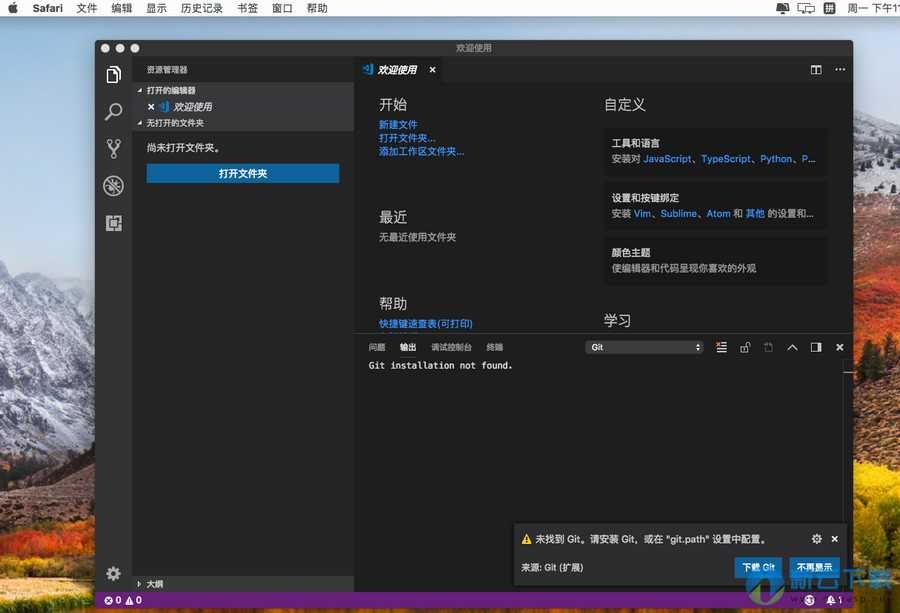The height and width of the screenshot is (613, 900).
Task: Open the notification settings gear
Action: pyautogui.click(x=817, y=538)
